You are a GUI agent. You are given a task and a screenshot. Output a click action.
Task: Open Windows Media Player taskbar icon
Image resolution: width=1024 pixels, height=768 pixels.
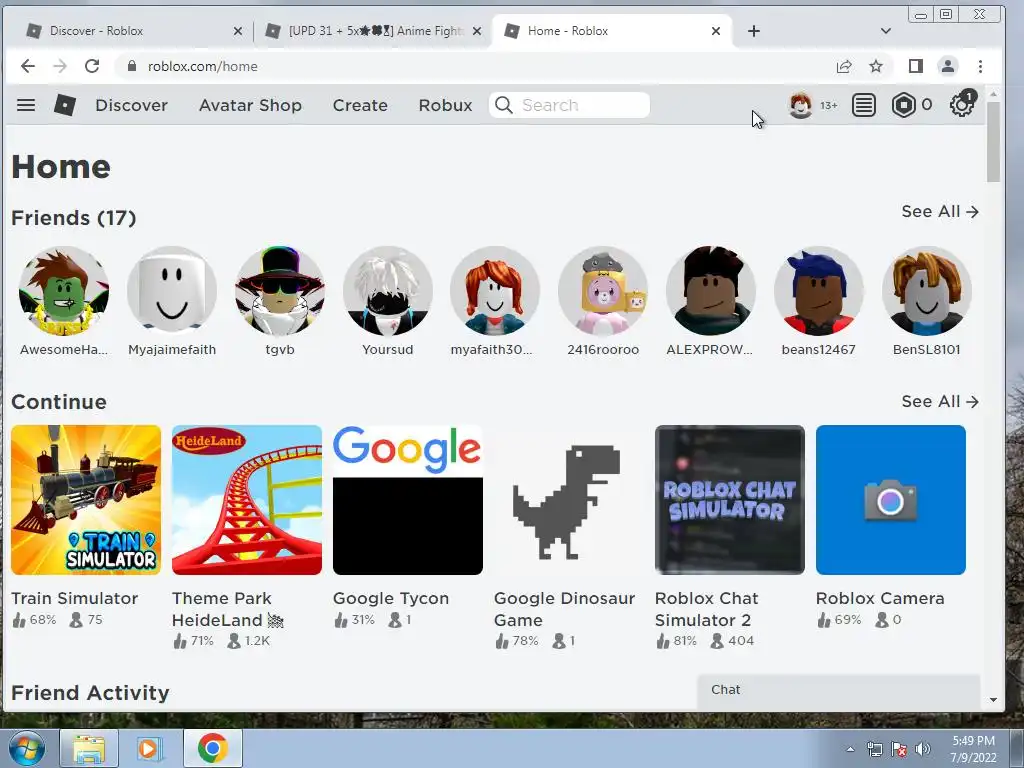[148, 748]
